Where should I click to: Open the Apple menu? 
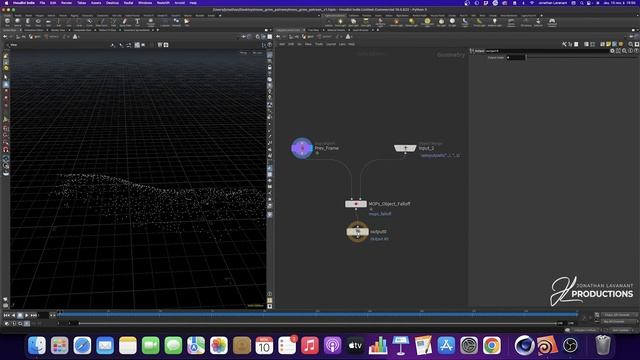(7, 3)
